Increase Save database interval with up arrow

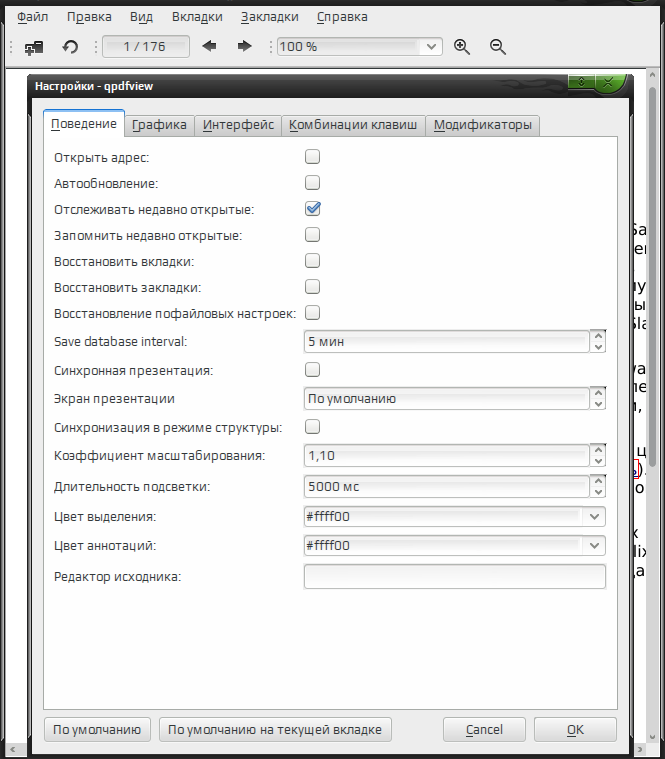coord(598,336)
